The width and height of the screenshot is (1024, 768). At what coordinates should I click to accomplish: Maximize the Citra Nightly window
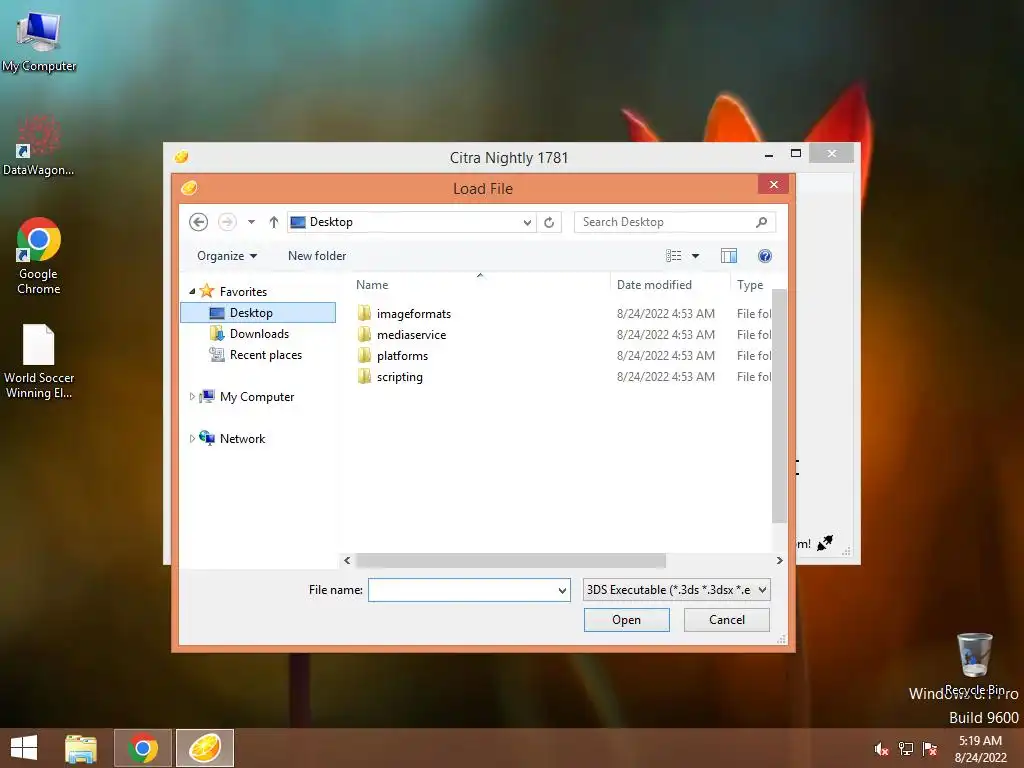[x=795, y=153]
